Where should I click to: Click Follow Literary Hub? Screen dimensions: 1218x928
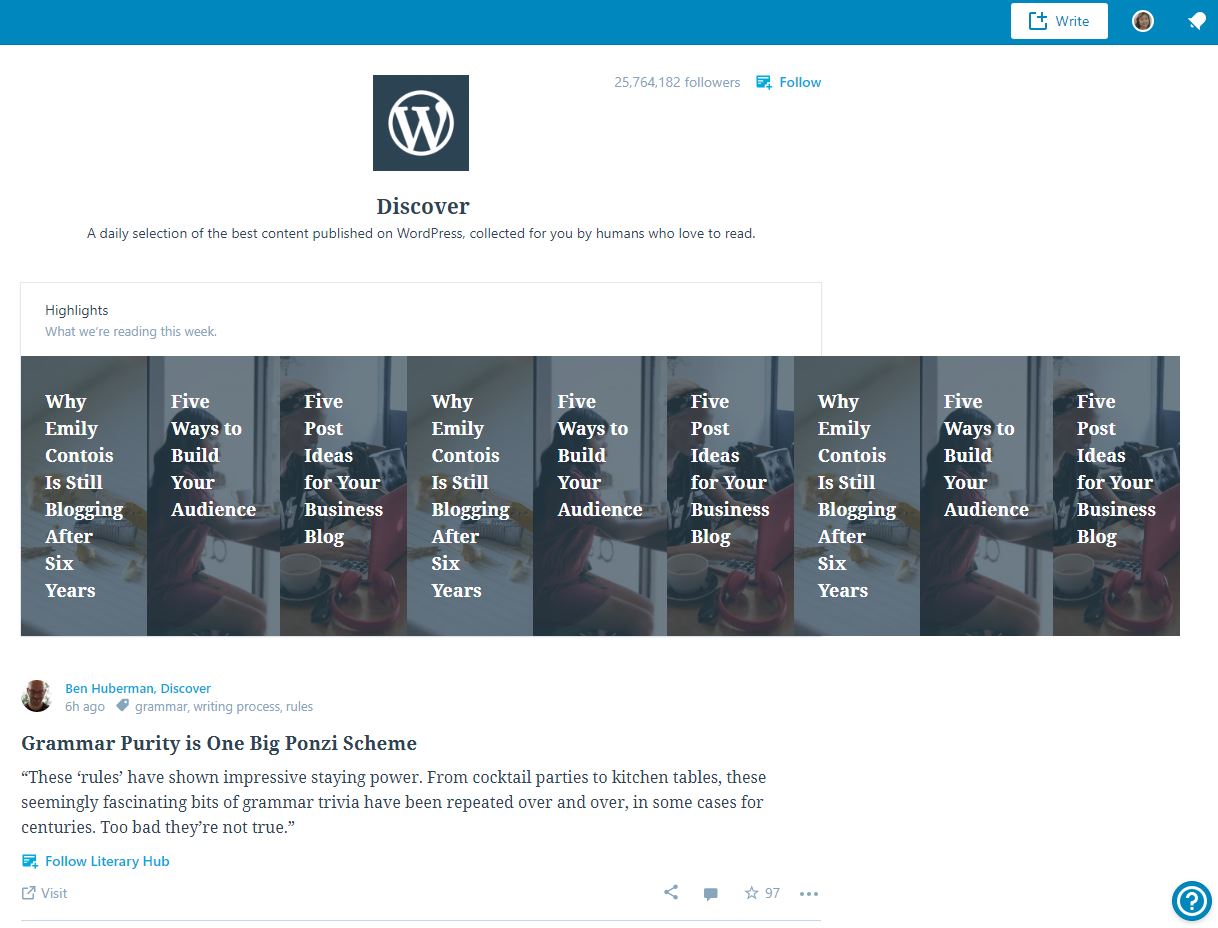click(95, 861)
